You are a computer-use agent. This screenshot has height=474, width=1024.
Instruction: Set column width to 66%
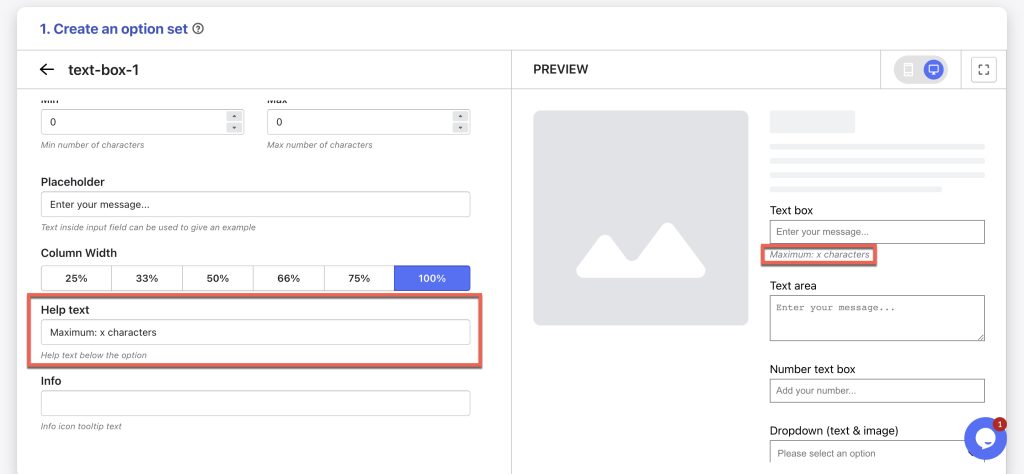[289, 278]
